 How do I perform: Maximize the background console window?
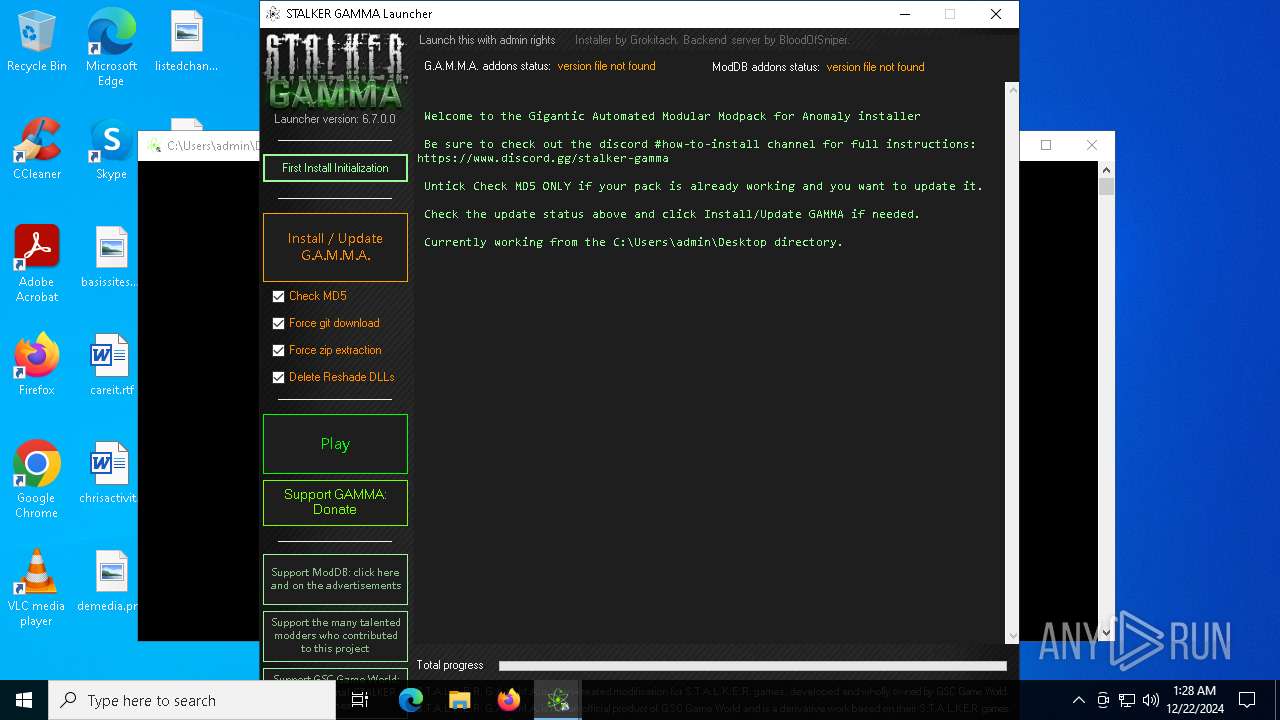tap(1046, 145)
